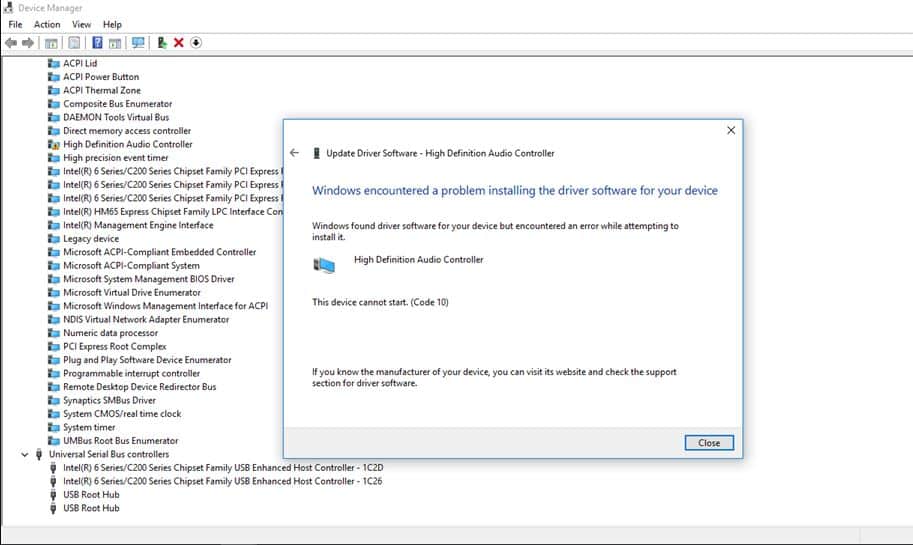Select Numeric data processor
Image resolution: width=913 pixels, height=545 pixels.
point(111,333)
